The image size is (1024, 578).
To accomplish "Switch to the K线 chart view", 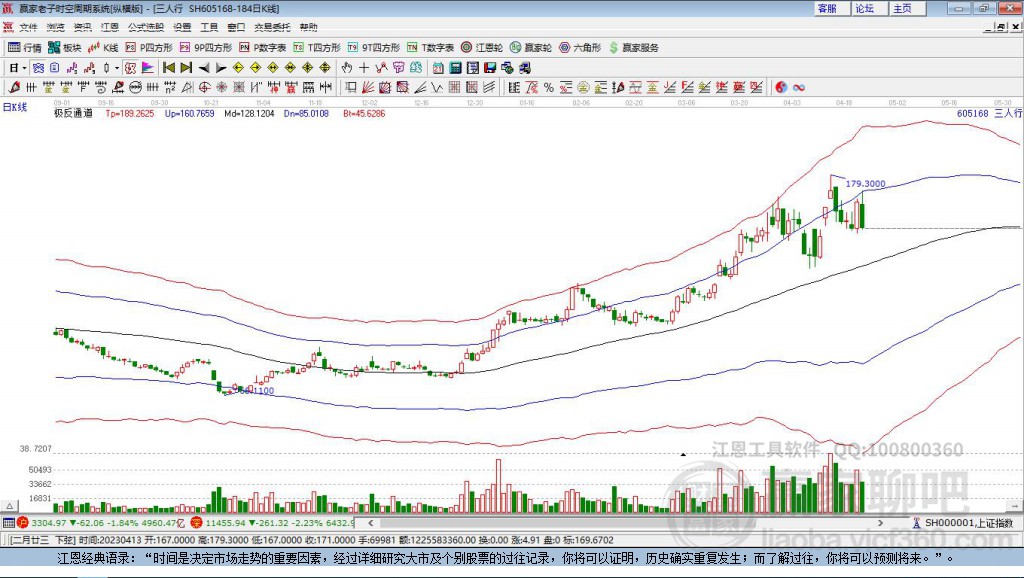I will tap(103, 47).
